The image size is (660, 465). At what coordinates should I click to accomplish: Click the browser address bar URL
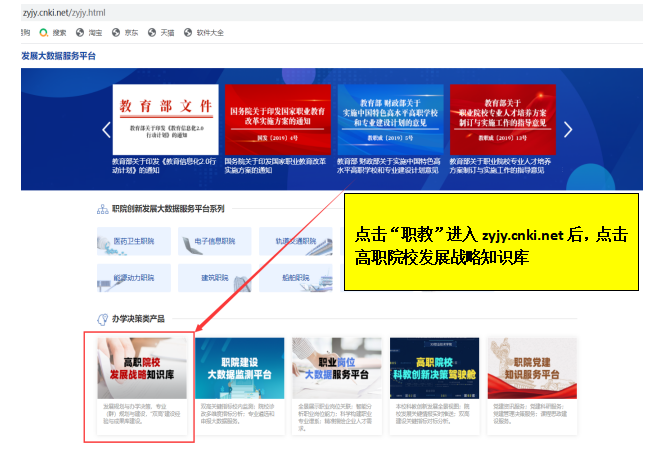coord(64,13)
